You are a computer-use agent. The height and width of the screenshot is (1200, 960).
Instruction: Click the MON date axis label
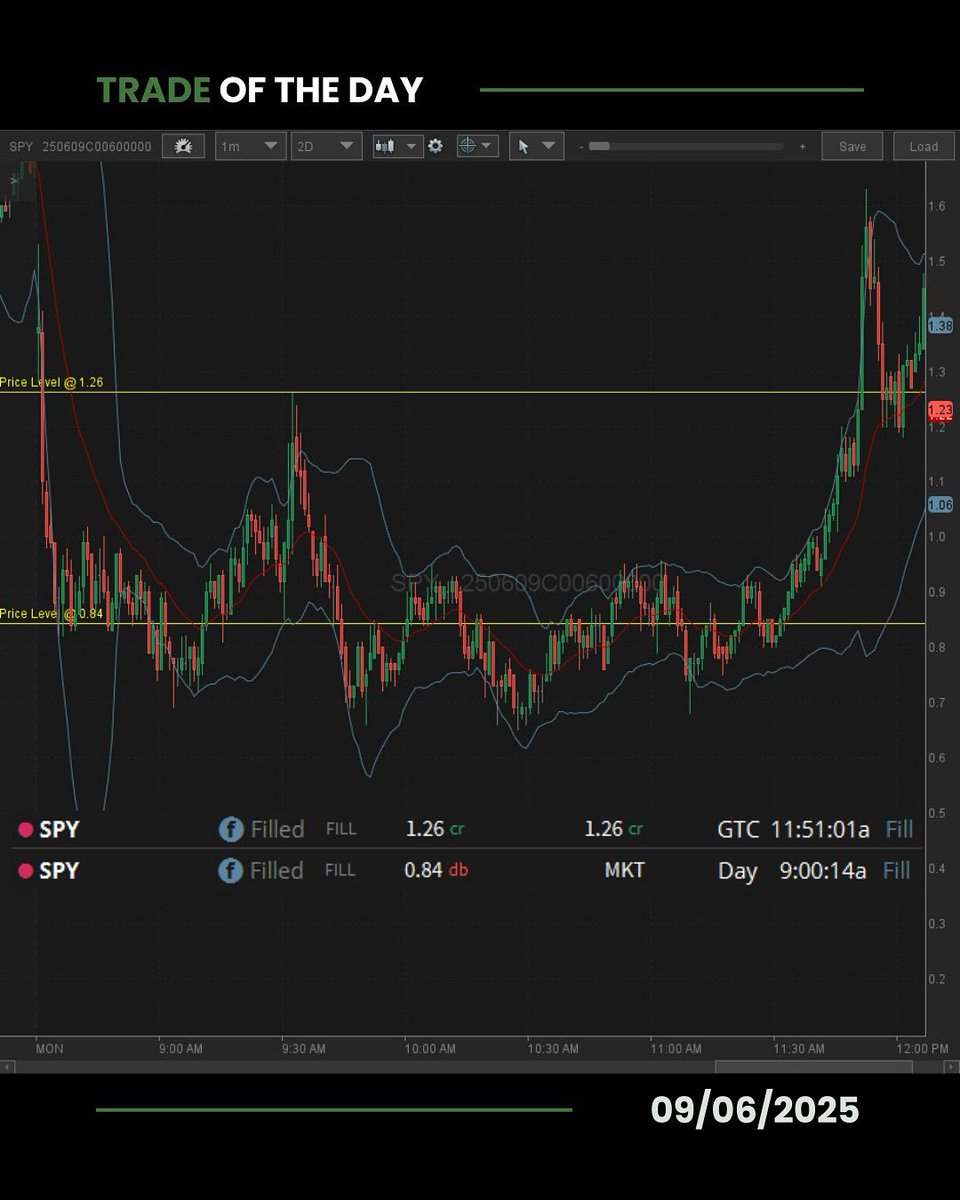(49, 1049)
